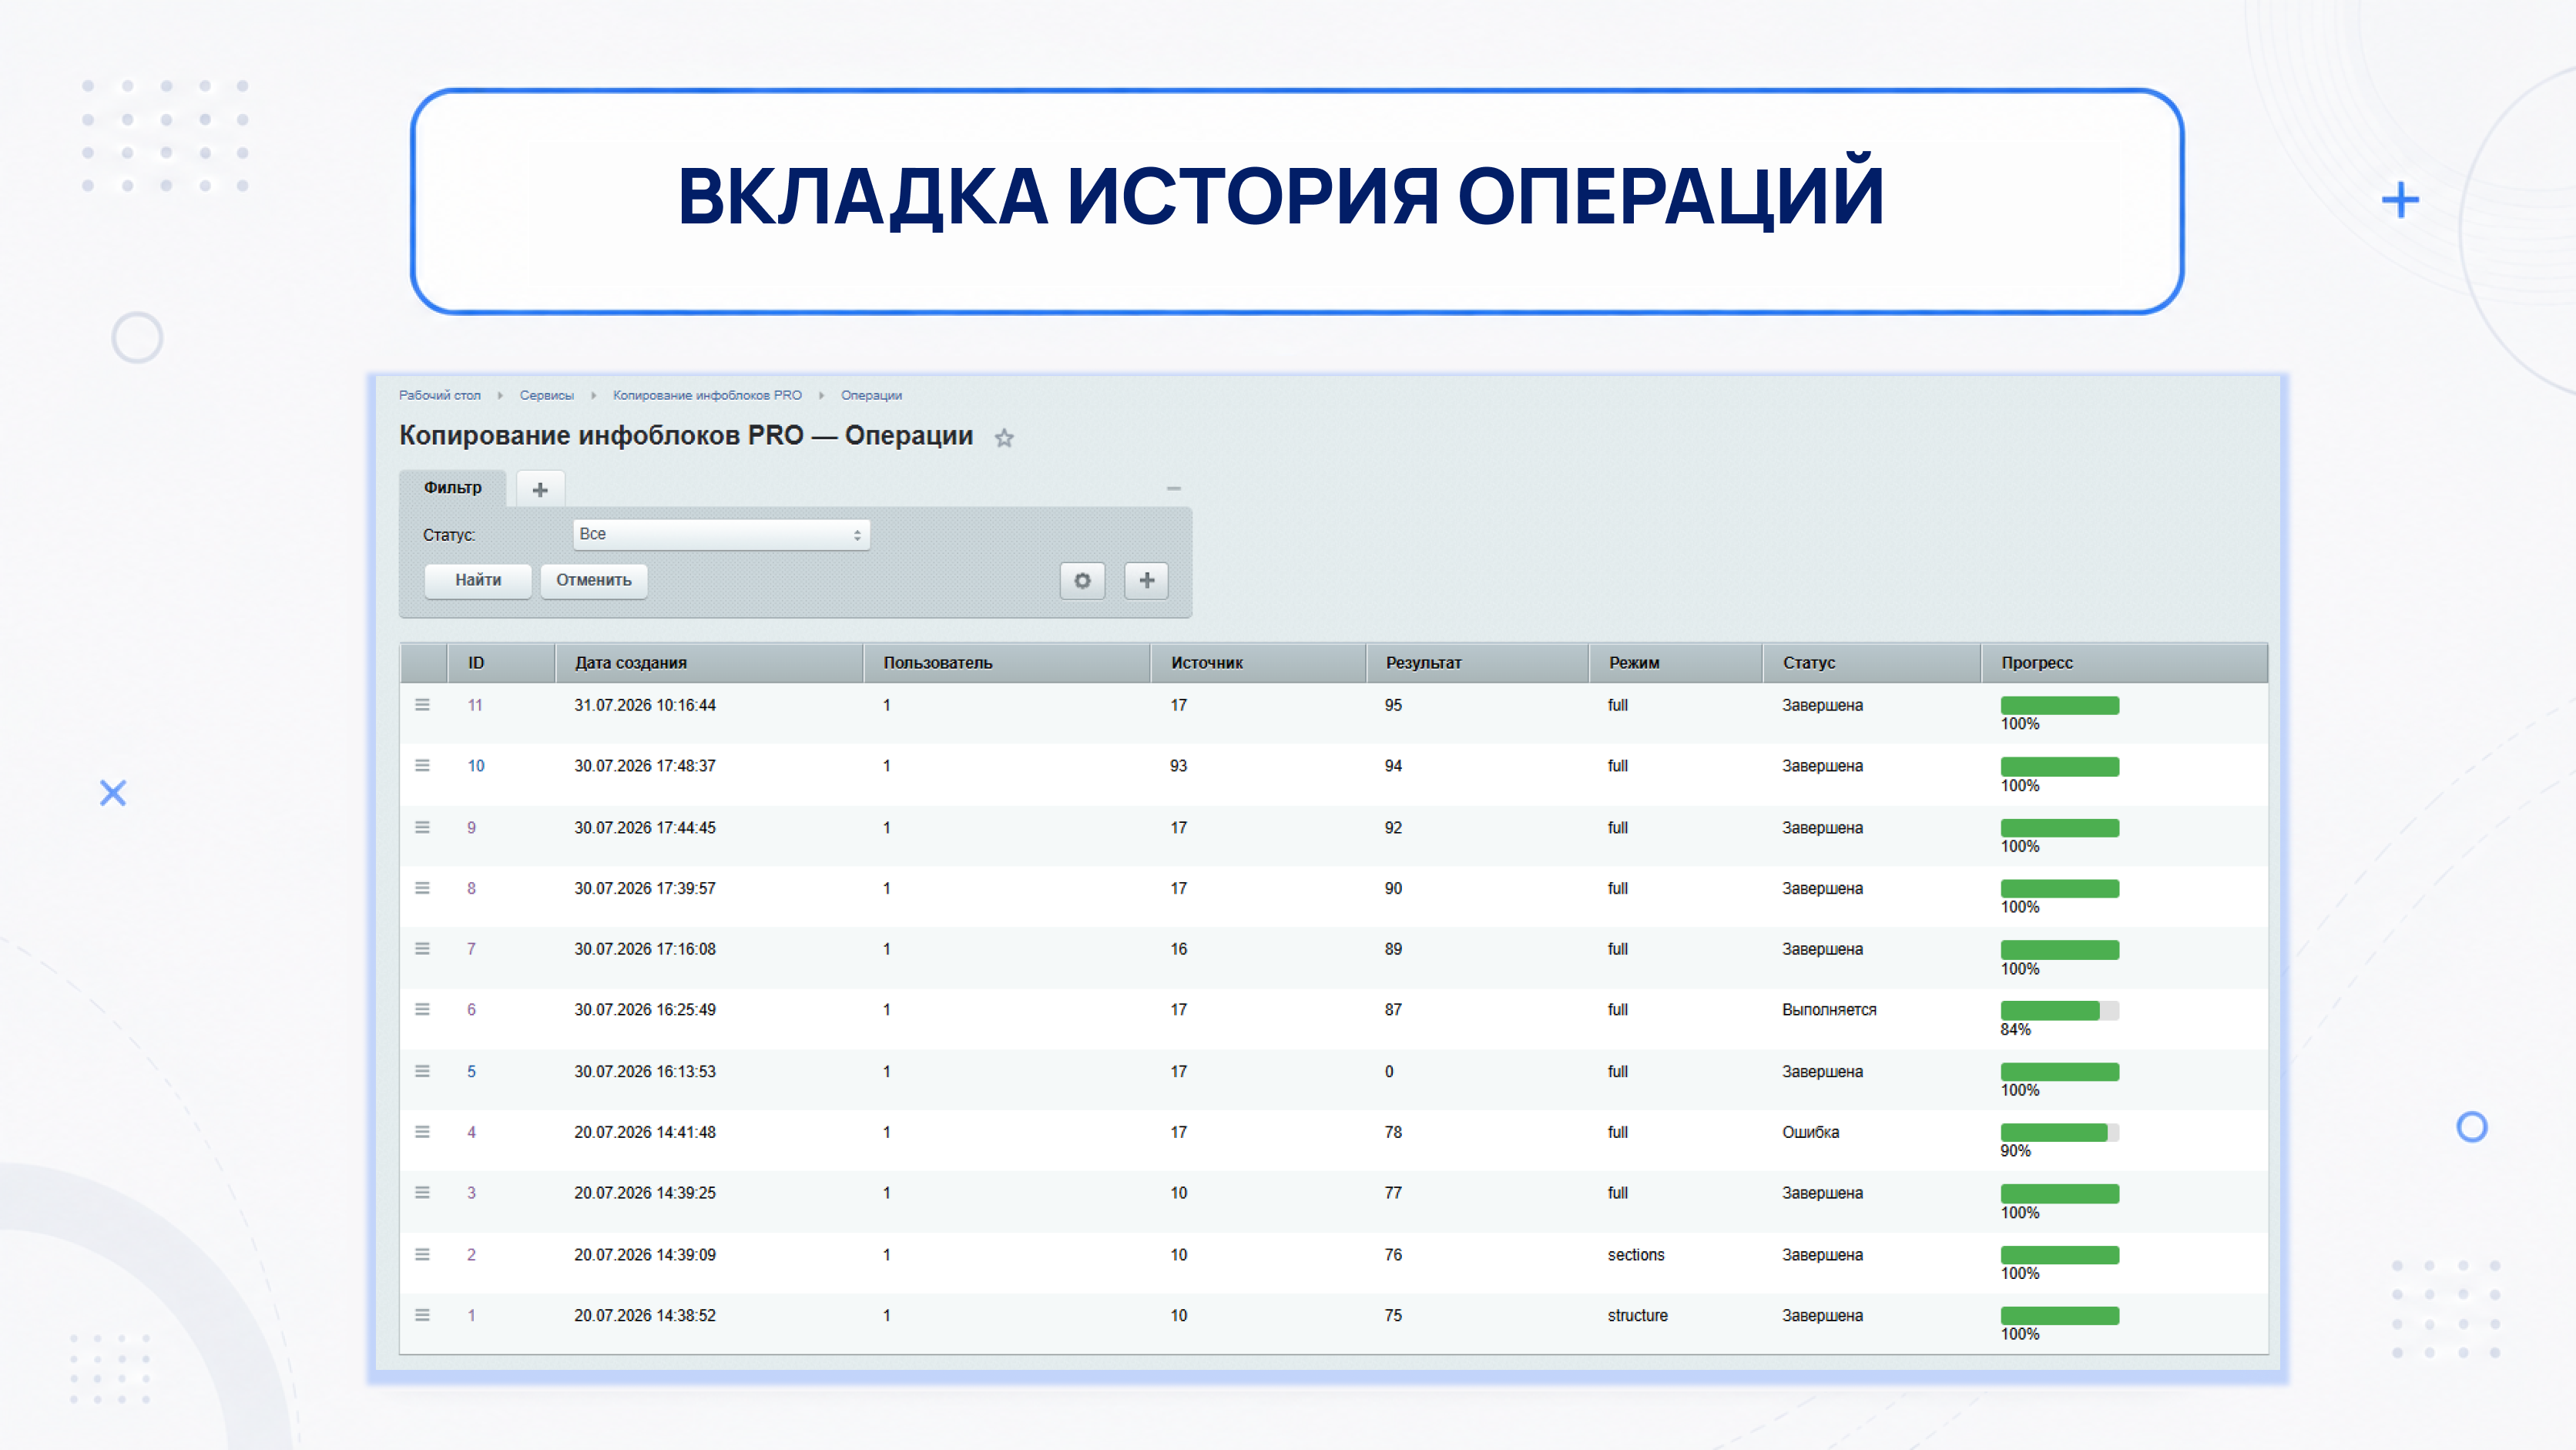Open operation ID 10 link
The width and height of the screenshot is (2576, 1450).
click(x=476, y=766)
